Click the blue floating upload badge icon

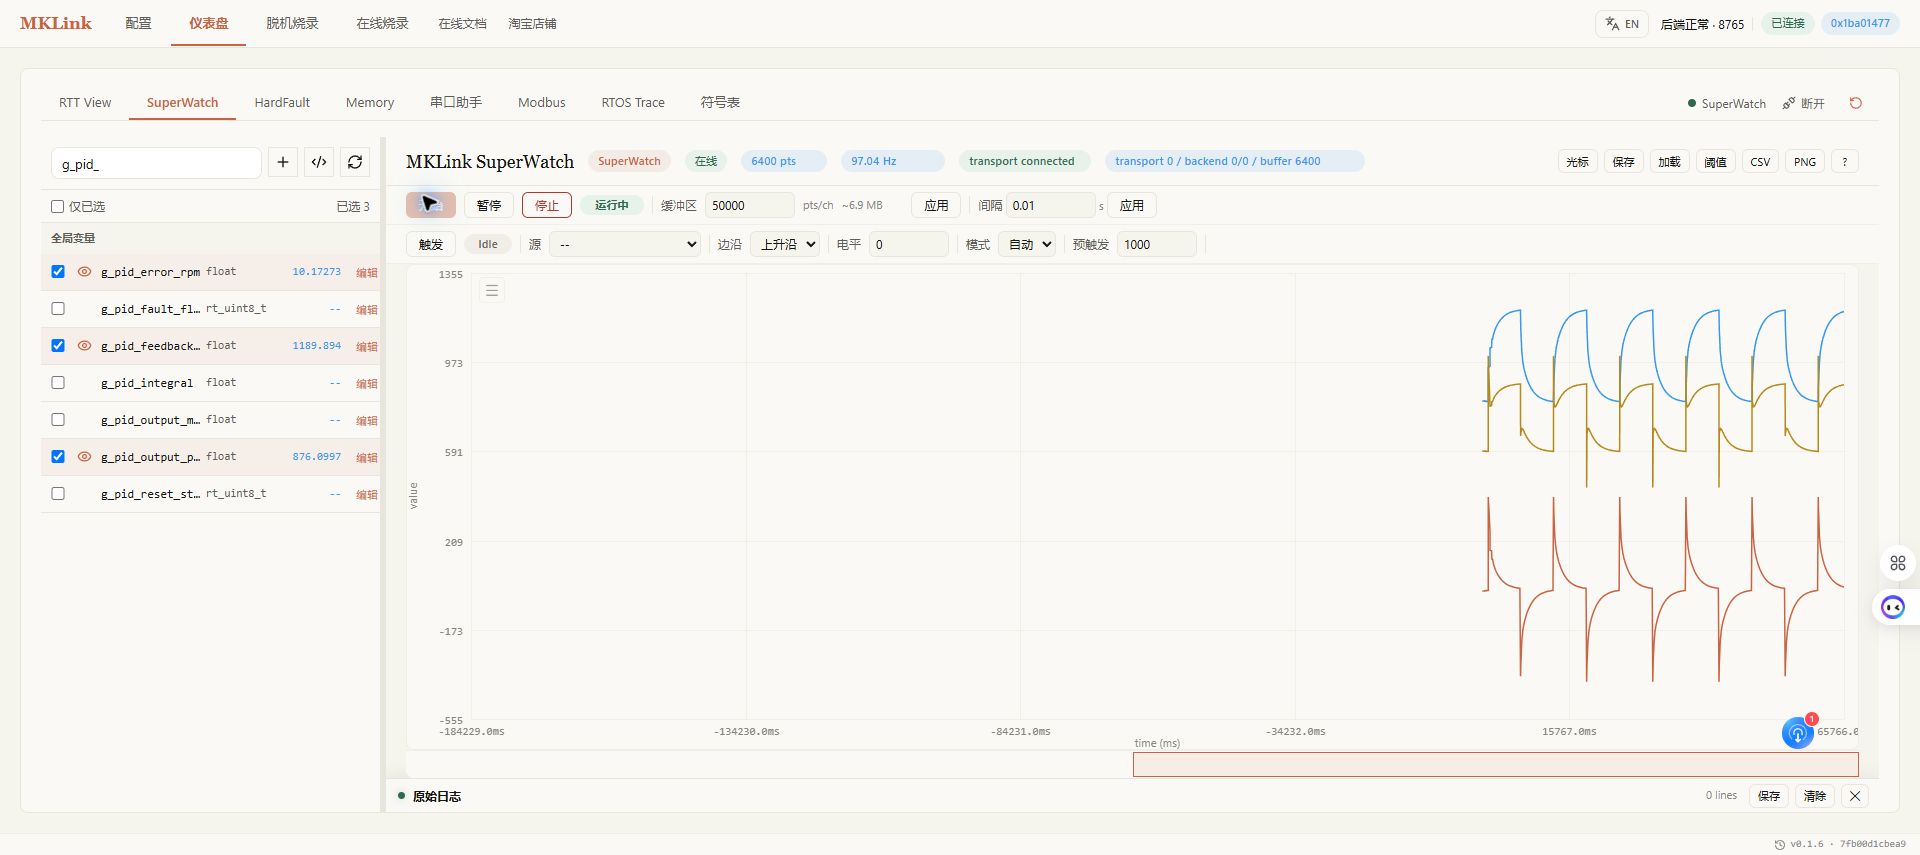click(x=1798, y=733)
